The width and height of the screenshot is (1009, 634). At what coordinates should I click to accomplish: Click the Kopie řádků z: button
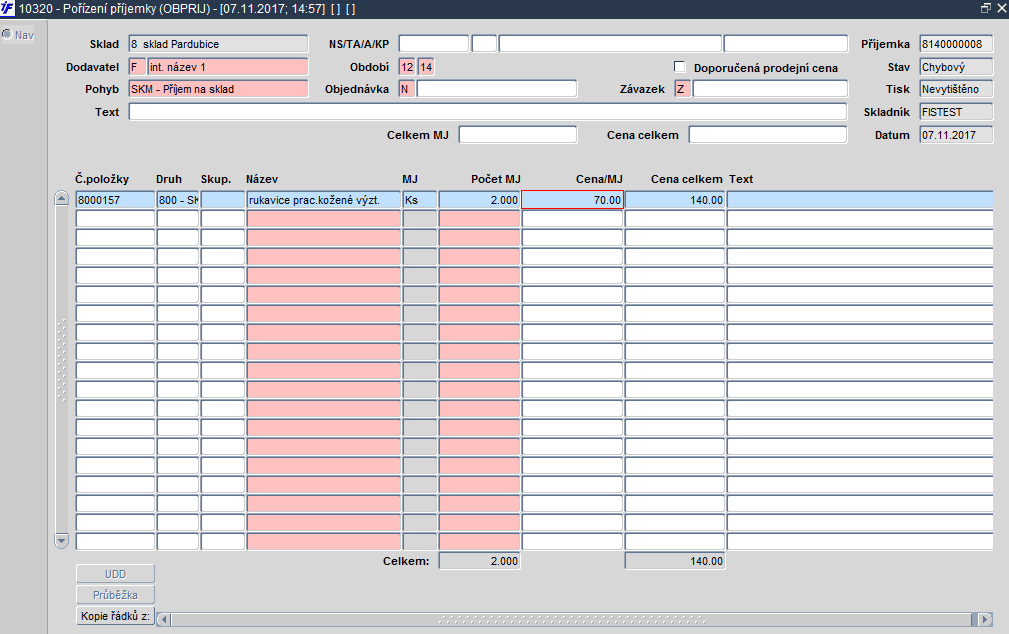(x=115, y=616)
